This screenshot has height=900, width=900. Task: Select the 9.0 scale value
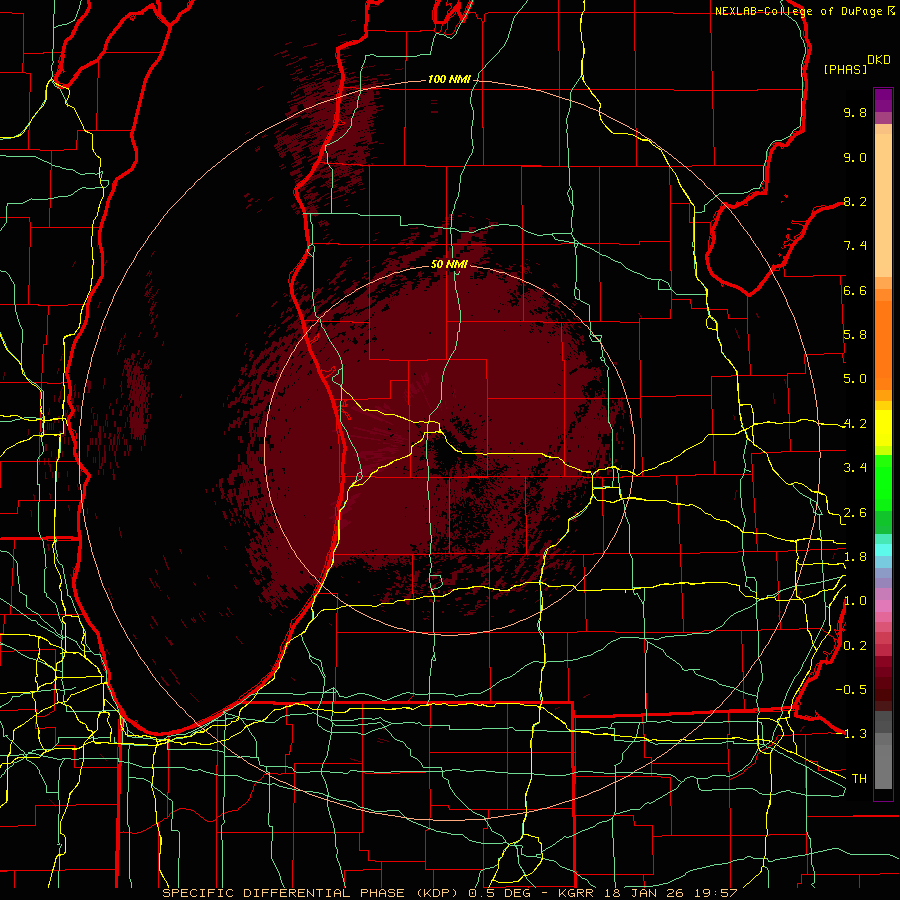(x=855, y=157)
